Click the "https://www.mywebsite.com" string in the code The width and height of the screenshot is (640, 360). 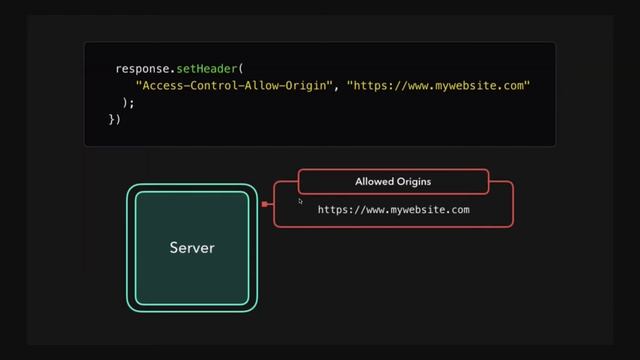tap(438, 86)
